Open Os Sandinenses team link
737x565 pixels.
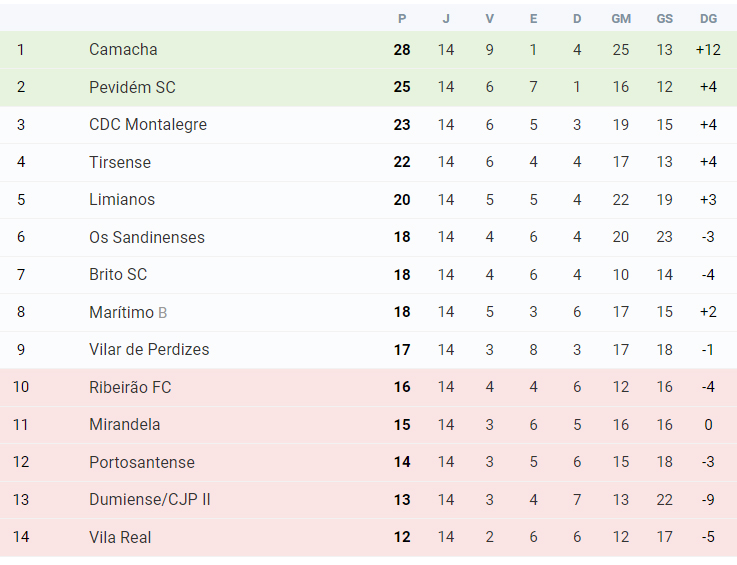coord(147,237)
